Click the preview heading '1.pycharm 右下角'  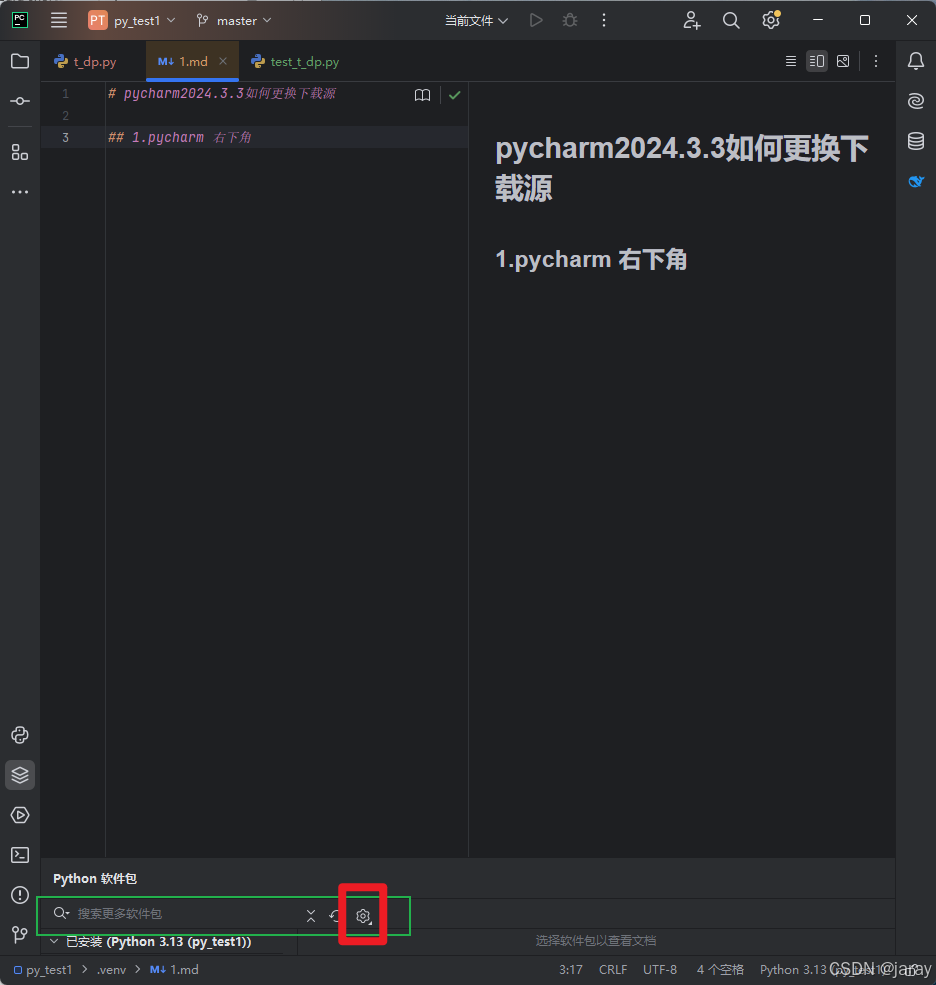click(590, 259)
